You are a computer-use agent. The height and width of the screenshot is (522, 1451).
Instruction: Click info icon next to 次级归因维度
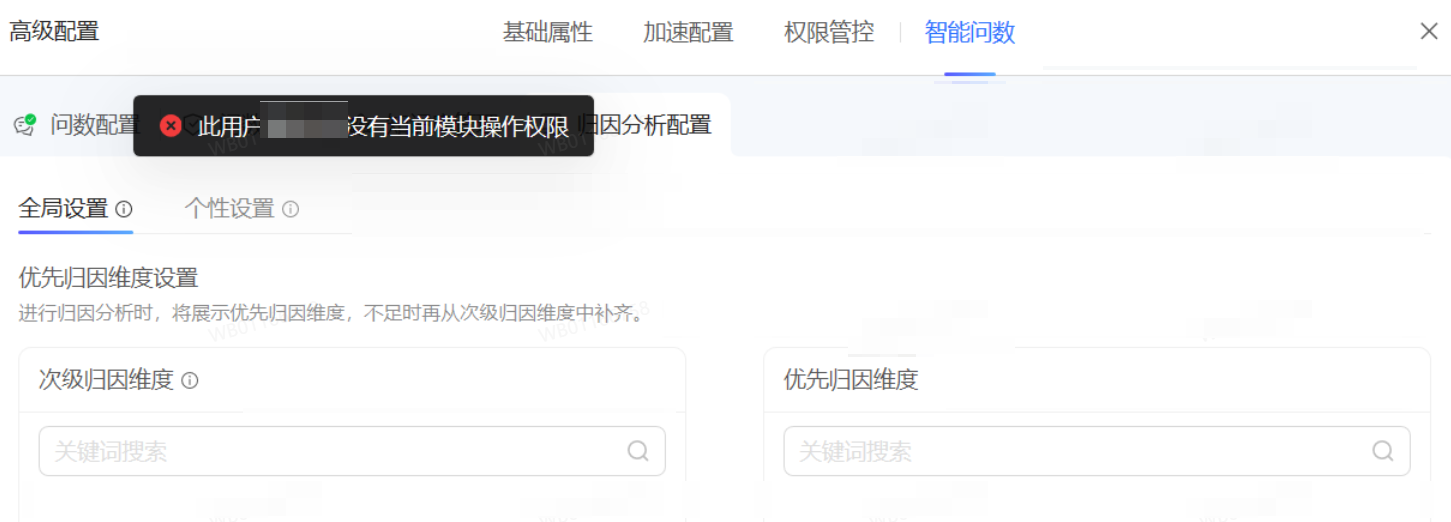click(x=190, y=381)
